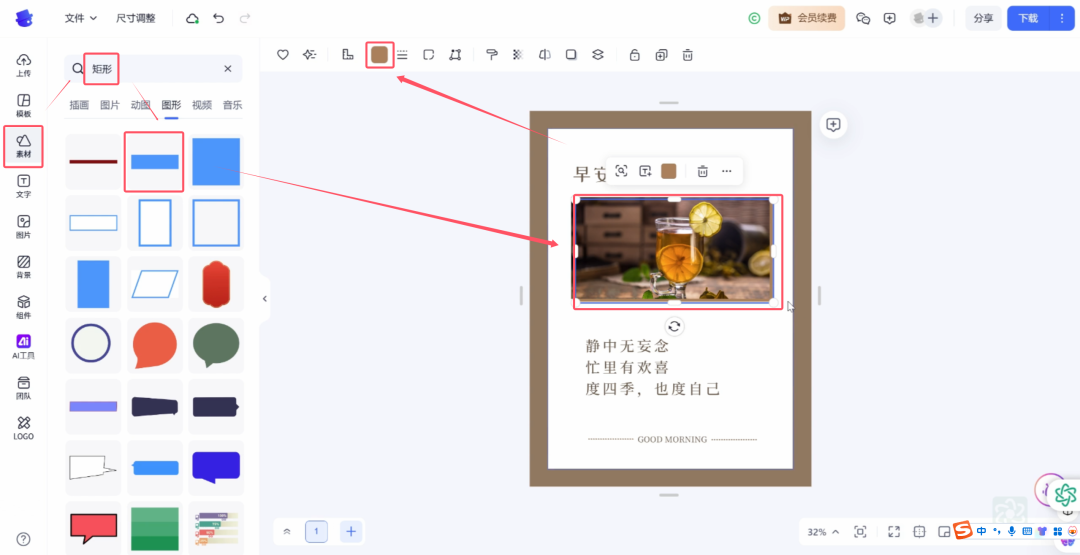The width and height of the screenshot is (1080, 555).
Task: Click the AI sparkle icon in toolbar
Action: coord(309,55)
